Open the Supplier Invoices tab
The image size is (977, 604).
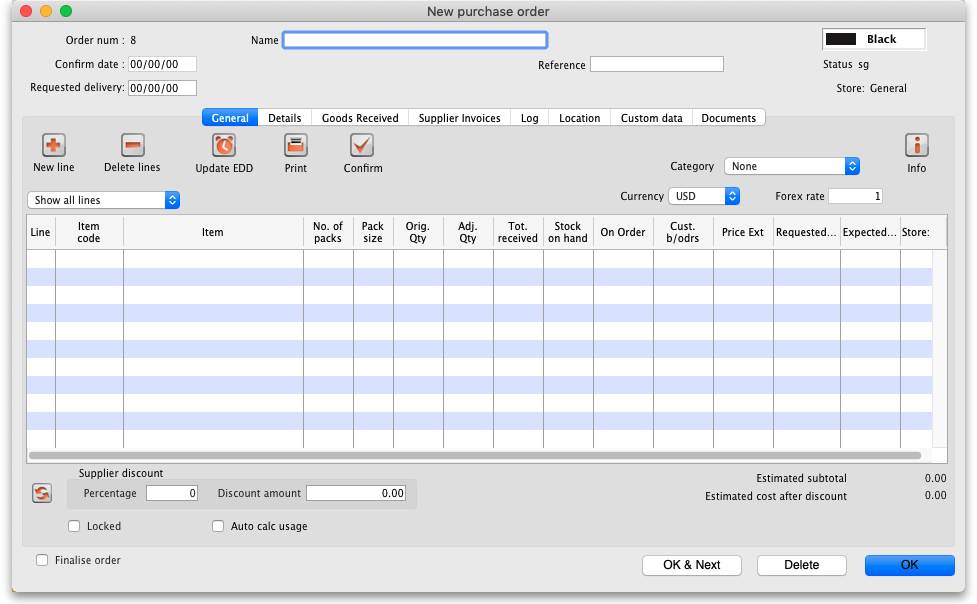[x=459, y=118]
